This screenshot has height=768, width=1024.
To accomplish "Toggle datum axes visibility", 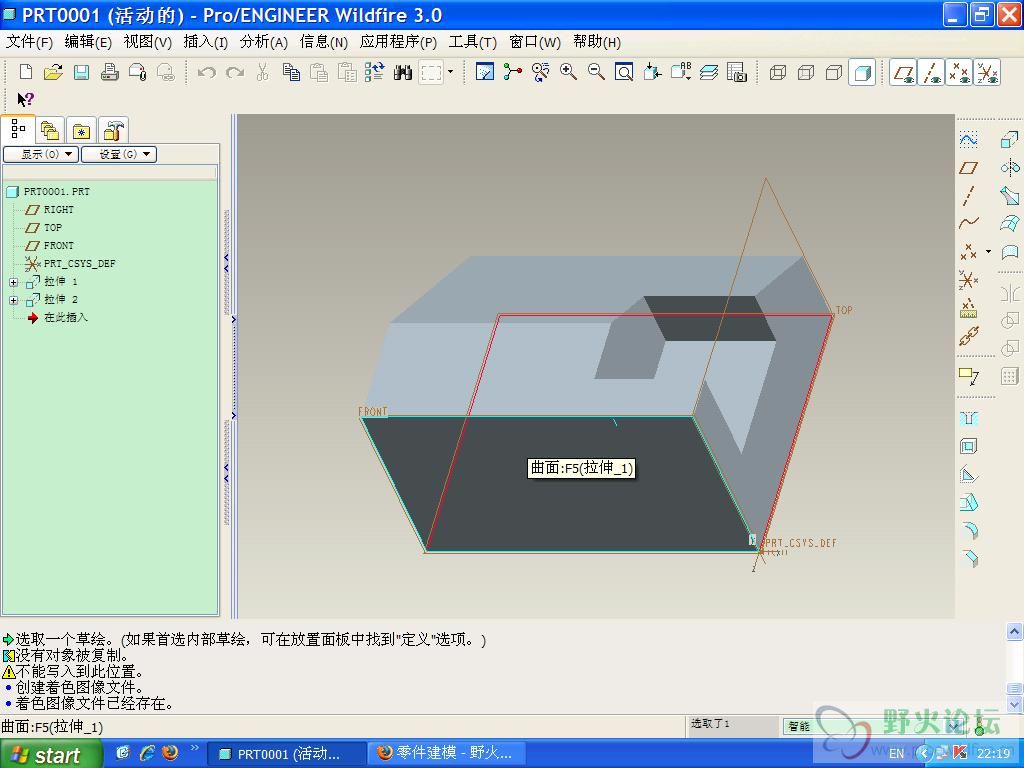I will pos(931,72).
